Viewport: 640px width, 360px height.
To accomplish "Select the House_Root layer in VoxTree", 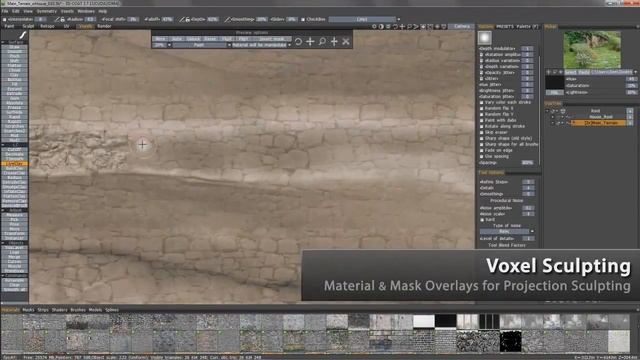I will 601,117.
